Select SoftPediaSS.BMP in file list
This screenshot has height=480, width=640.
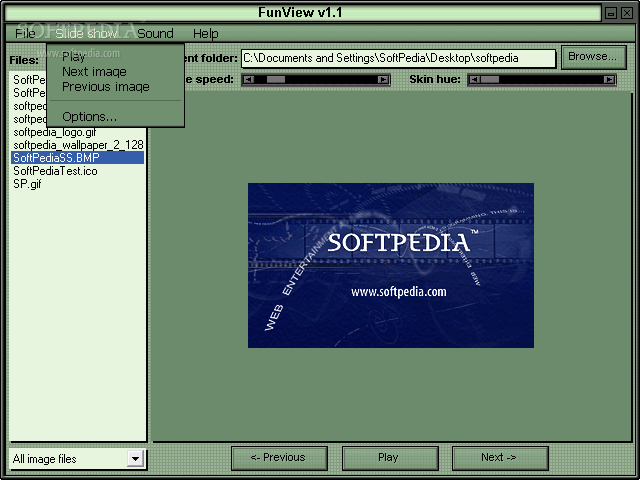pos(78,158)
